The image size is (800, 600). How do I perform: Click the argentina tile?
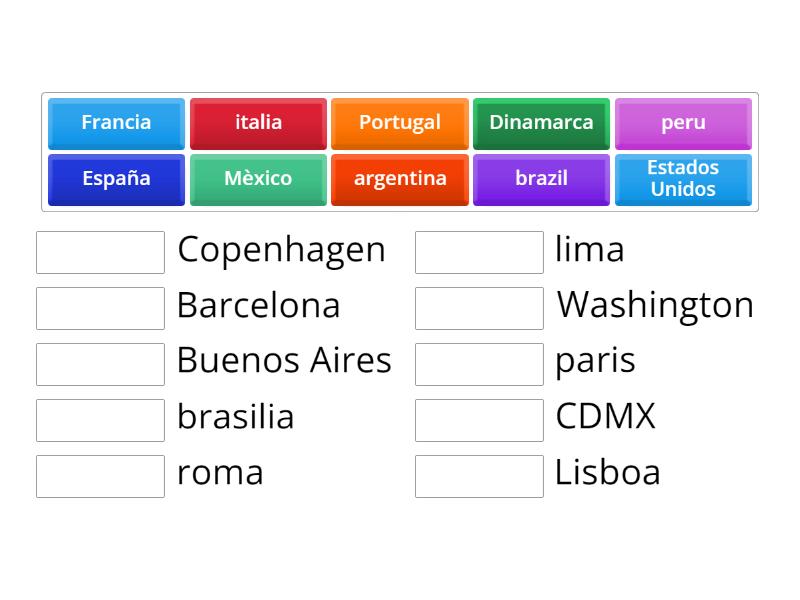(x=400, y=179)
